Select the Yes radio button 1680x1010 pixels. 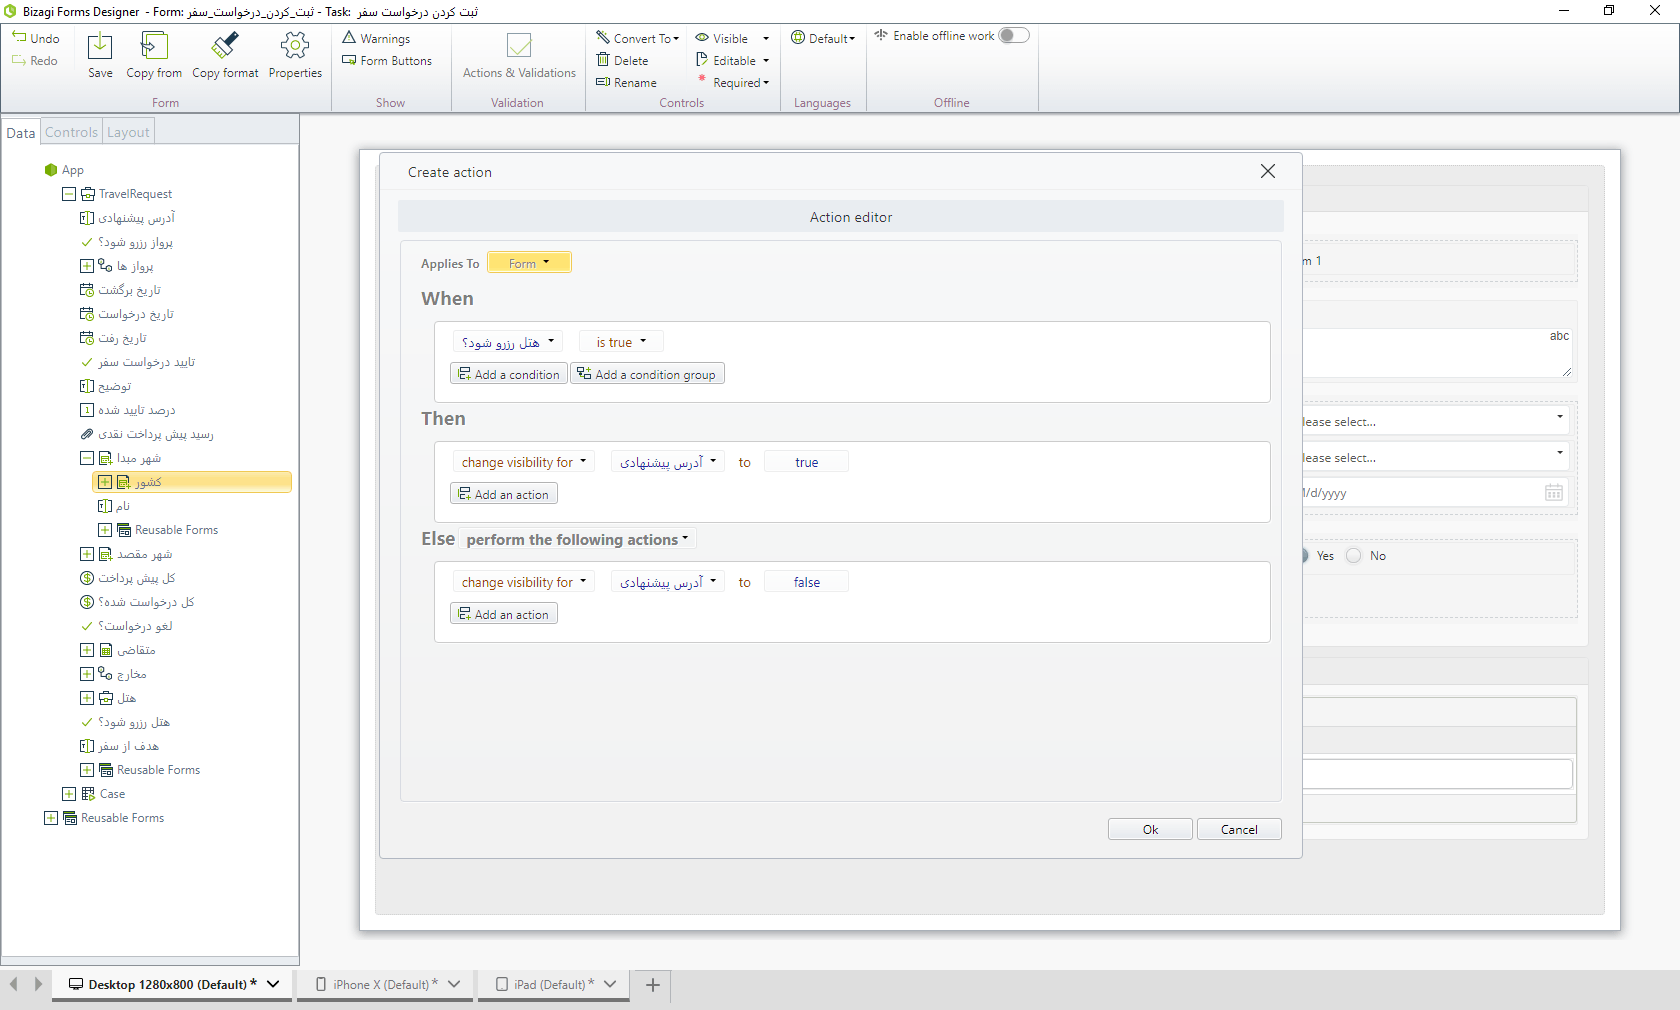1304,556
